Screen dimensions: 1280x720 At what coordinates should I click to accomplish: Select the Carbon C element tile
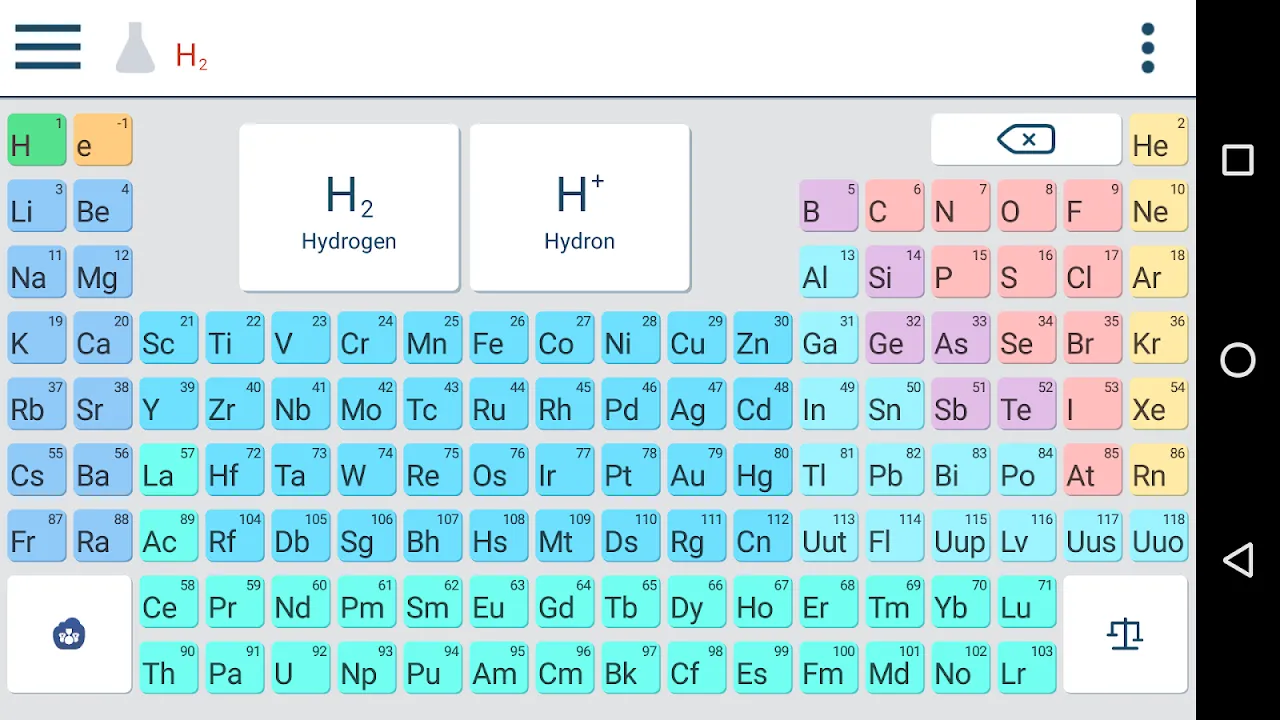point(894,206)
